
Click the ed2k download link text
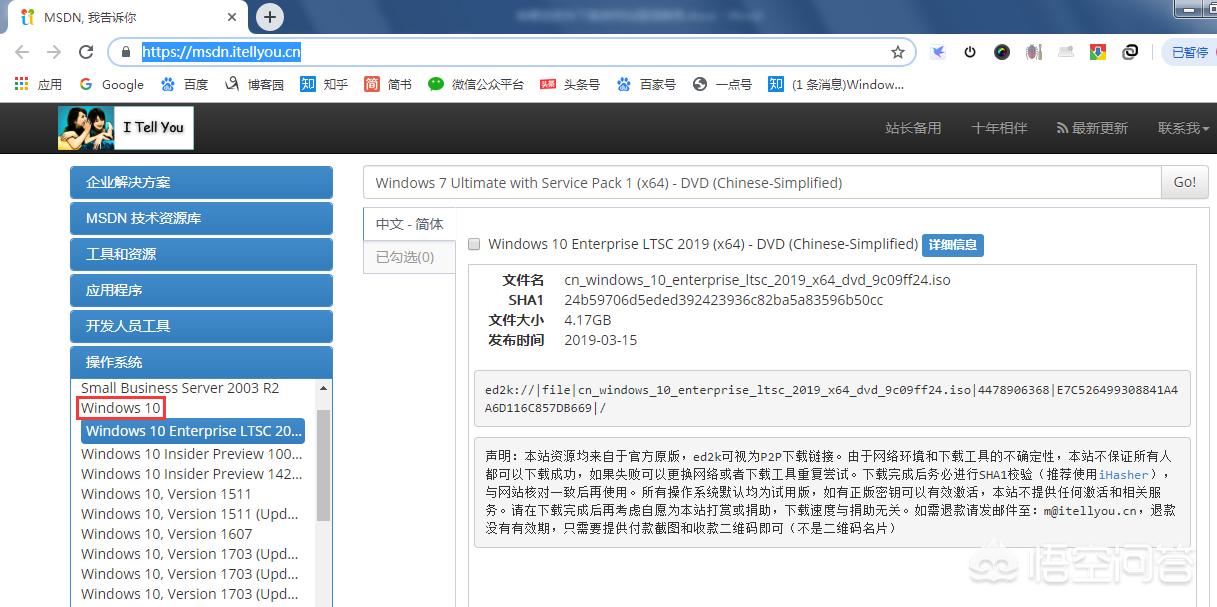pyautogui.click(x=832, y=398)
